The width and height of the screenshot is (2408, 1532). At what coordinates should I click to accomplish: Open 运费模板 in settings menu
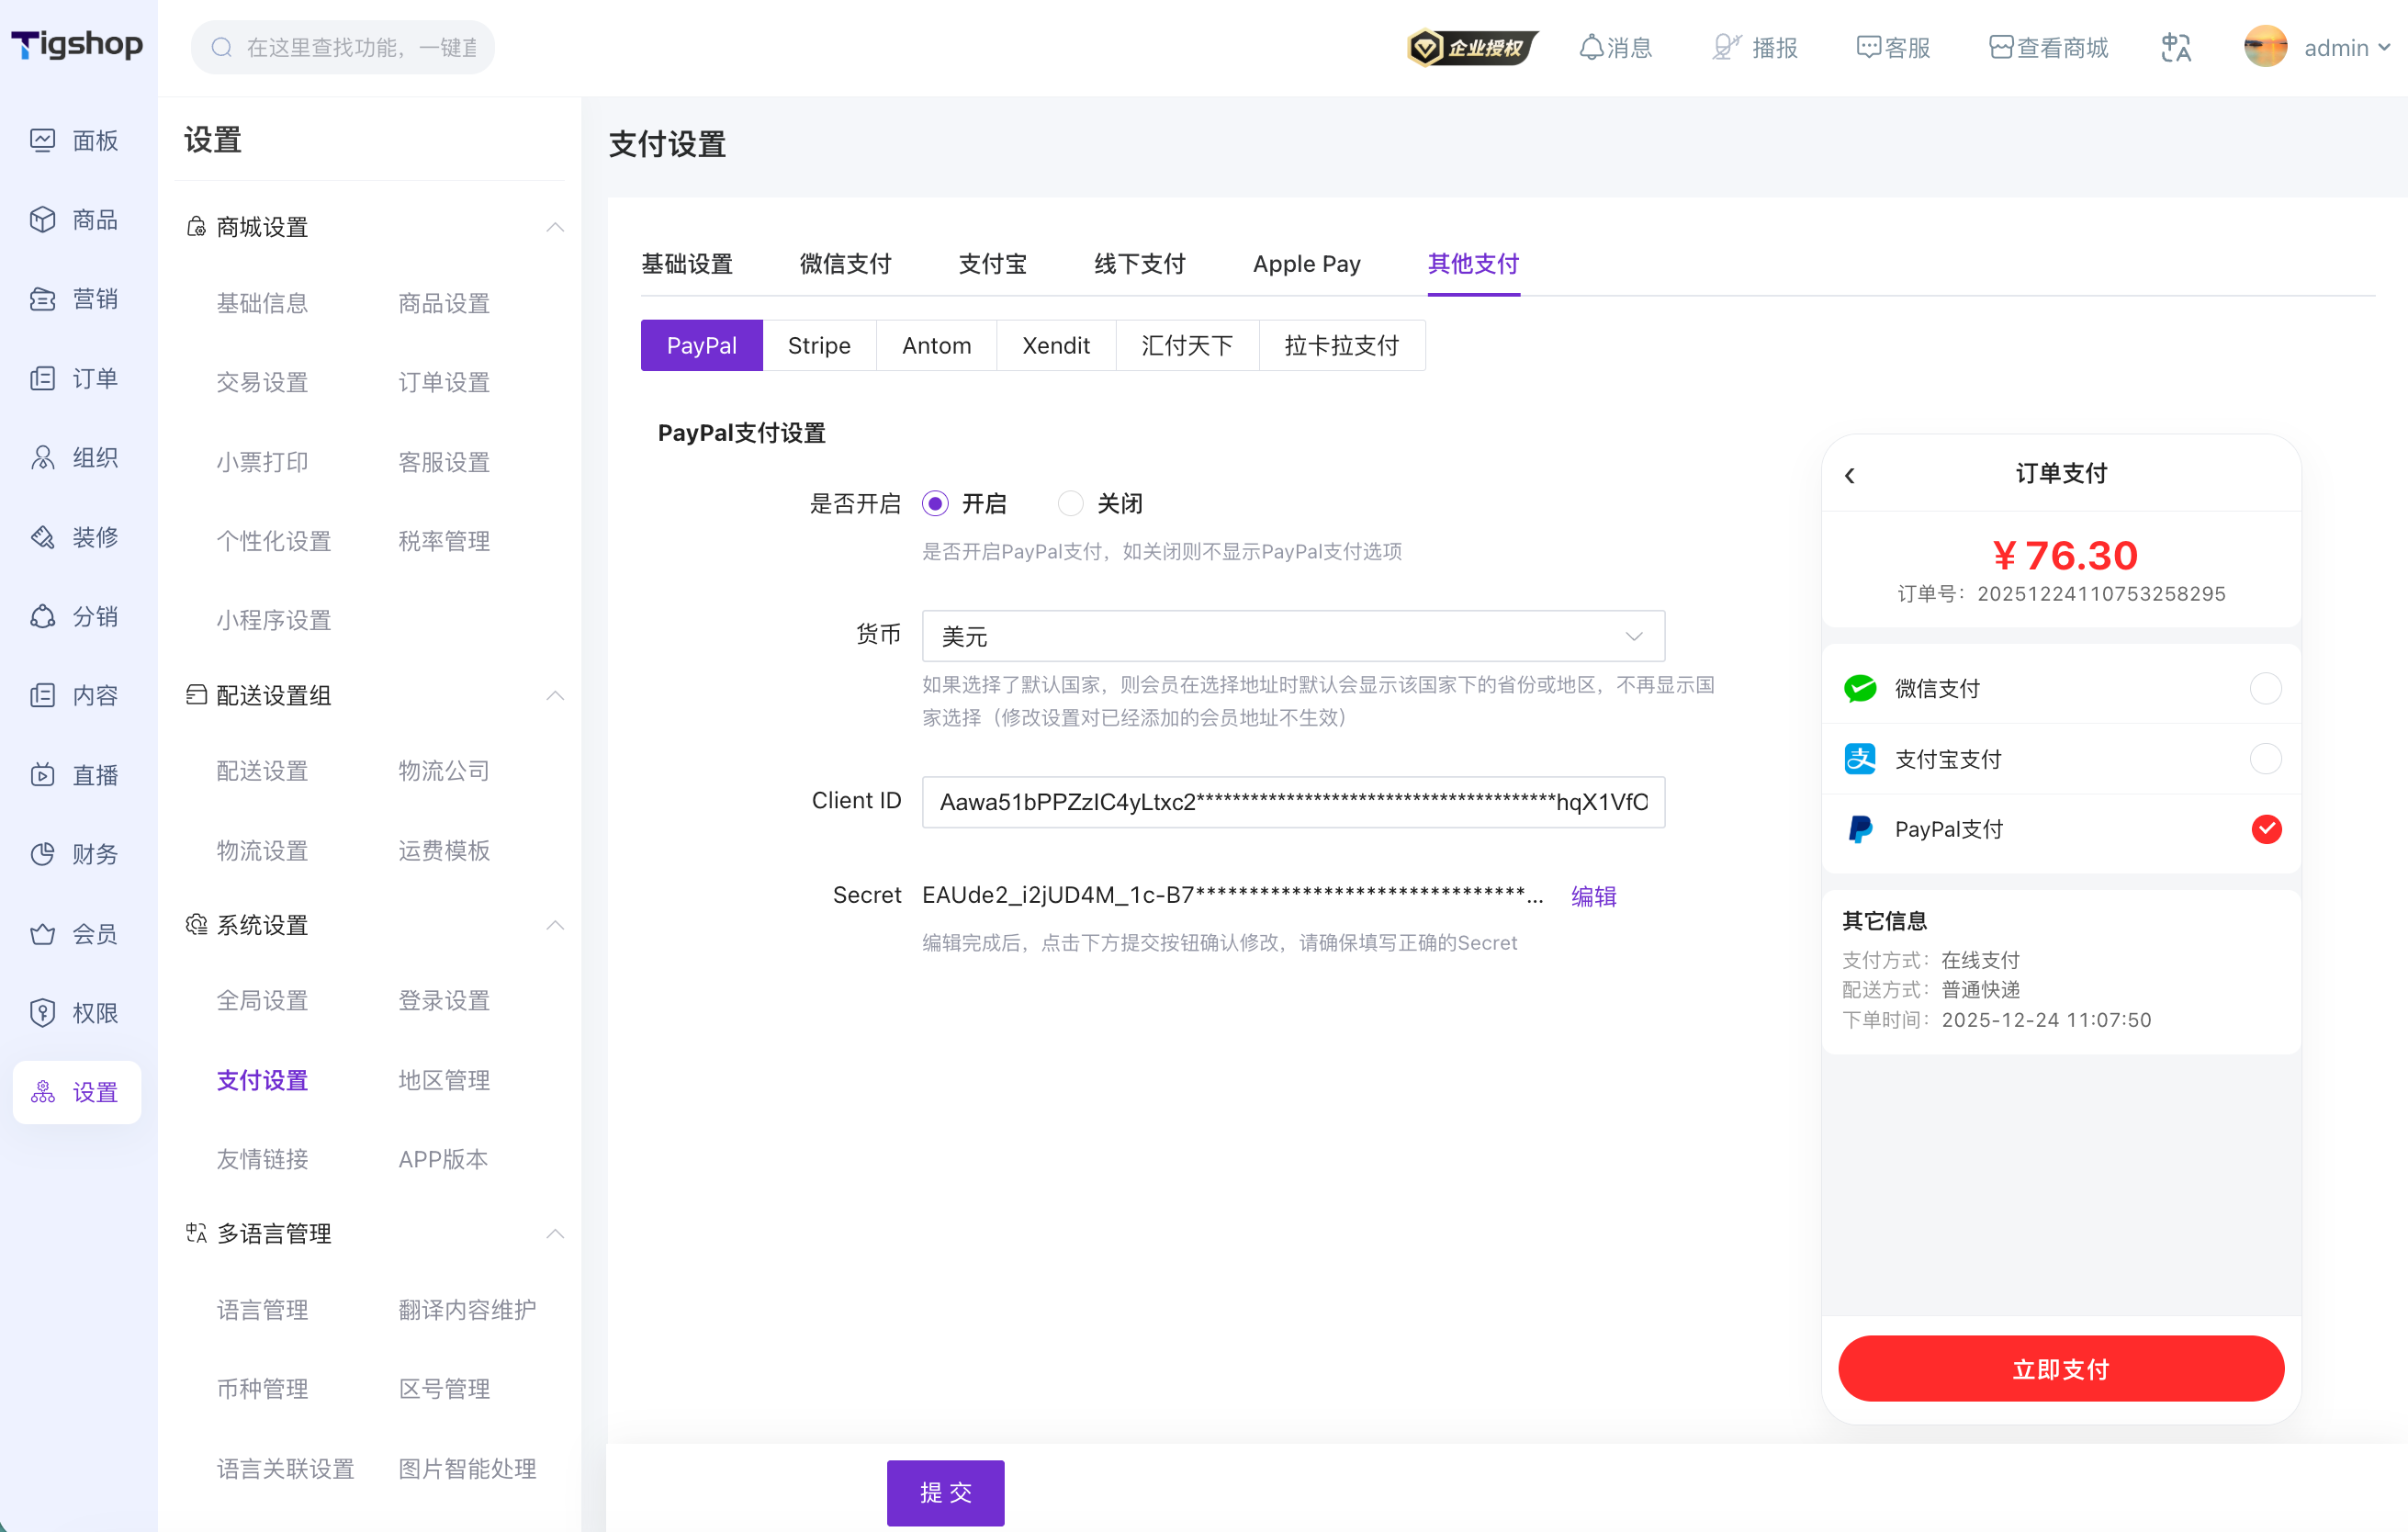click(x=444, y=850)
